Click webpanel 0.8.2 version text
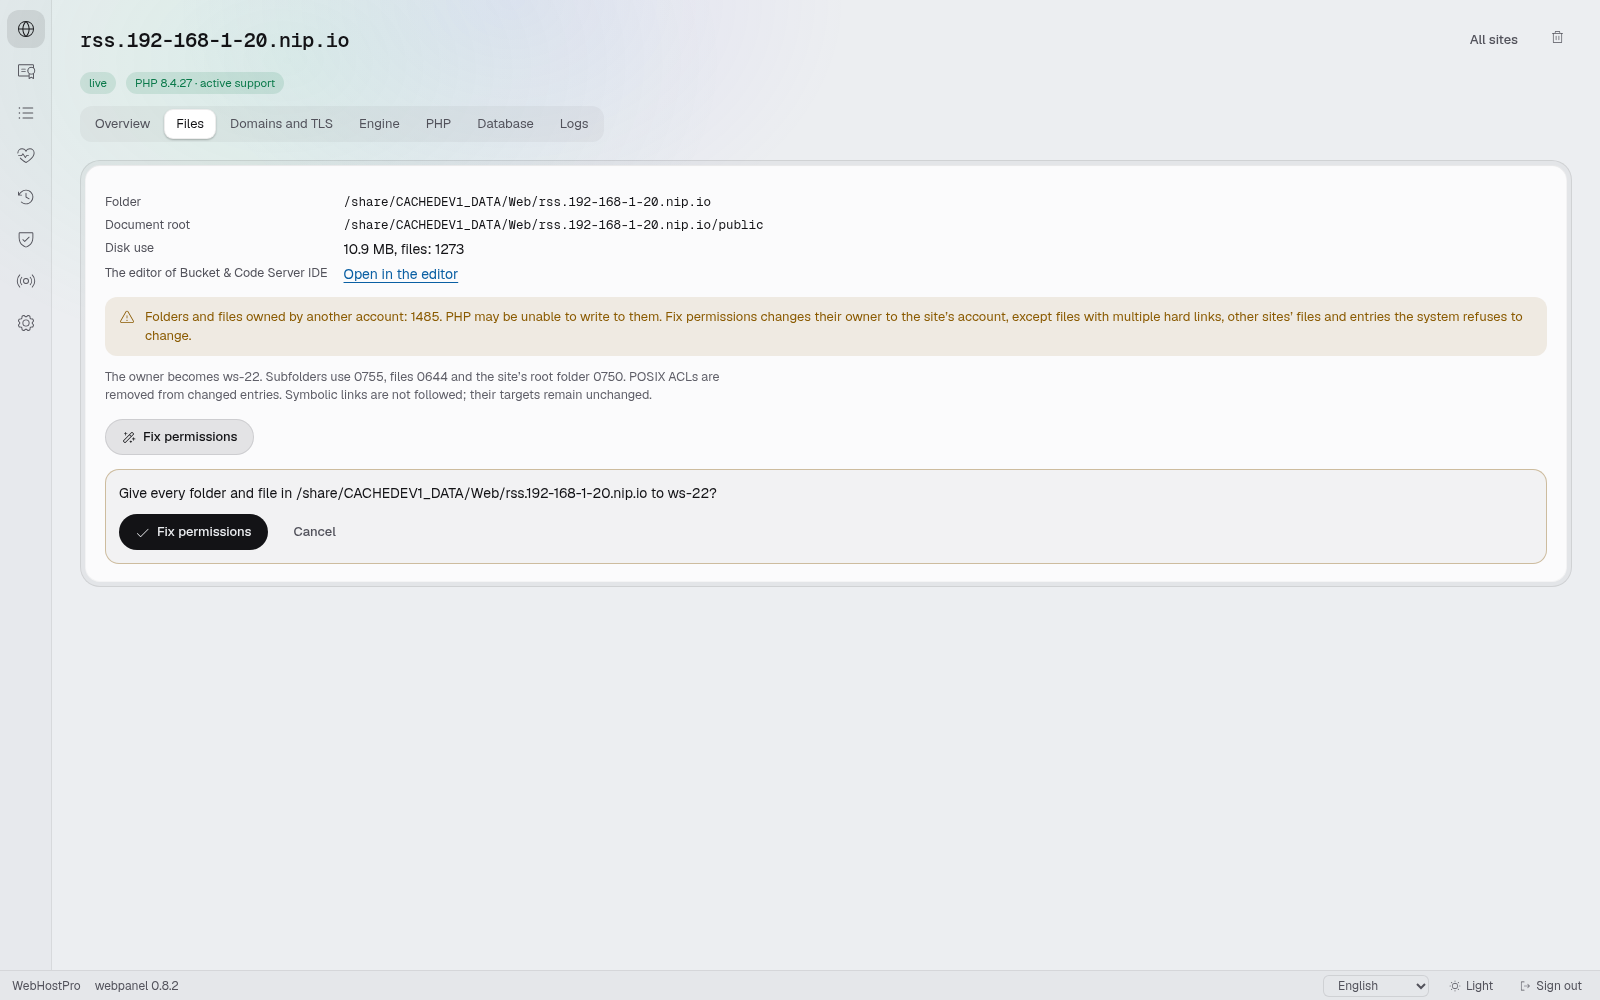Screen dimensions: 1600x1000 coord(137,986)
